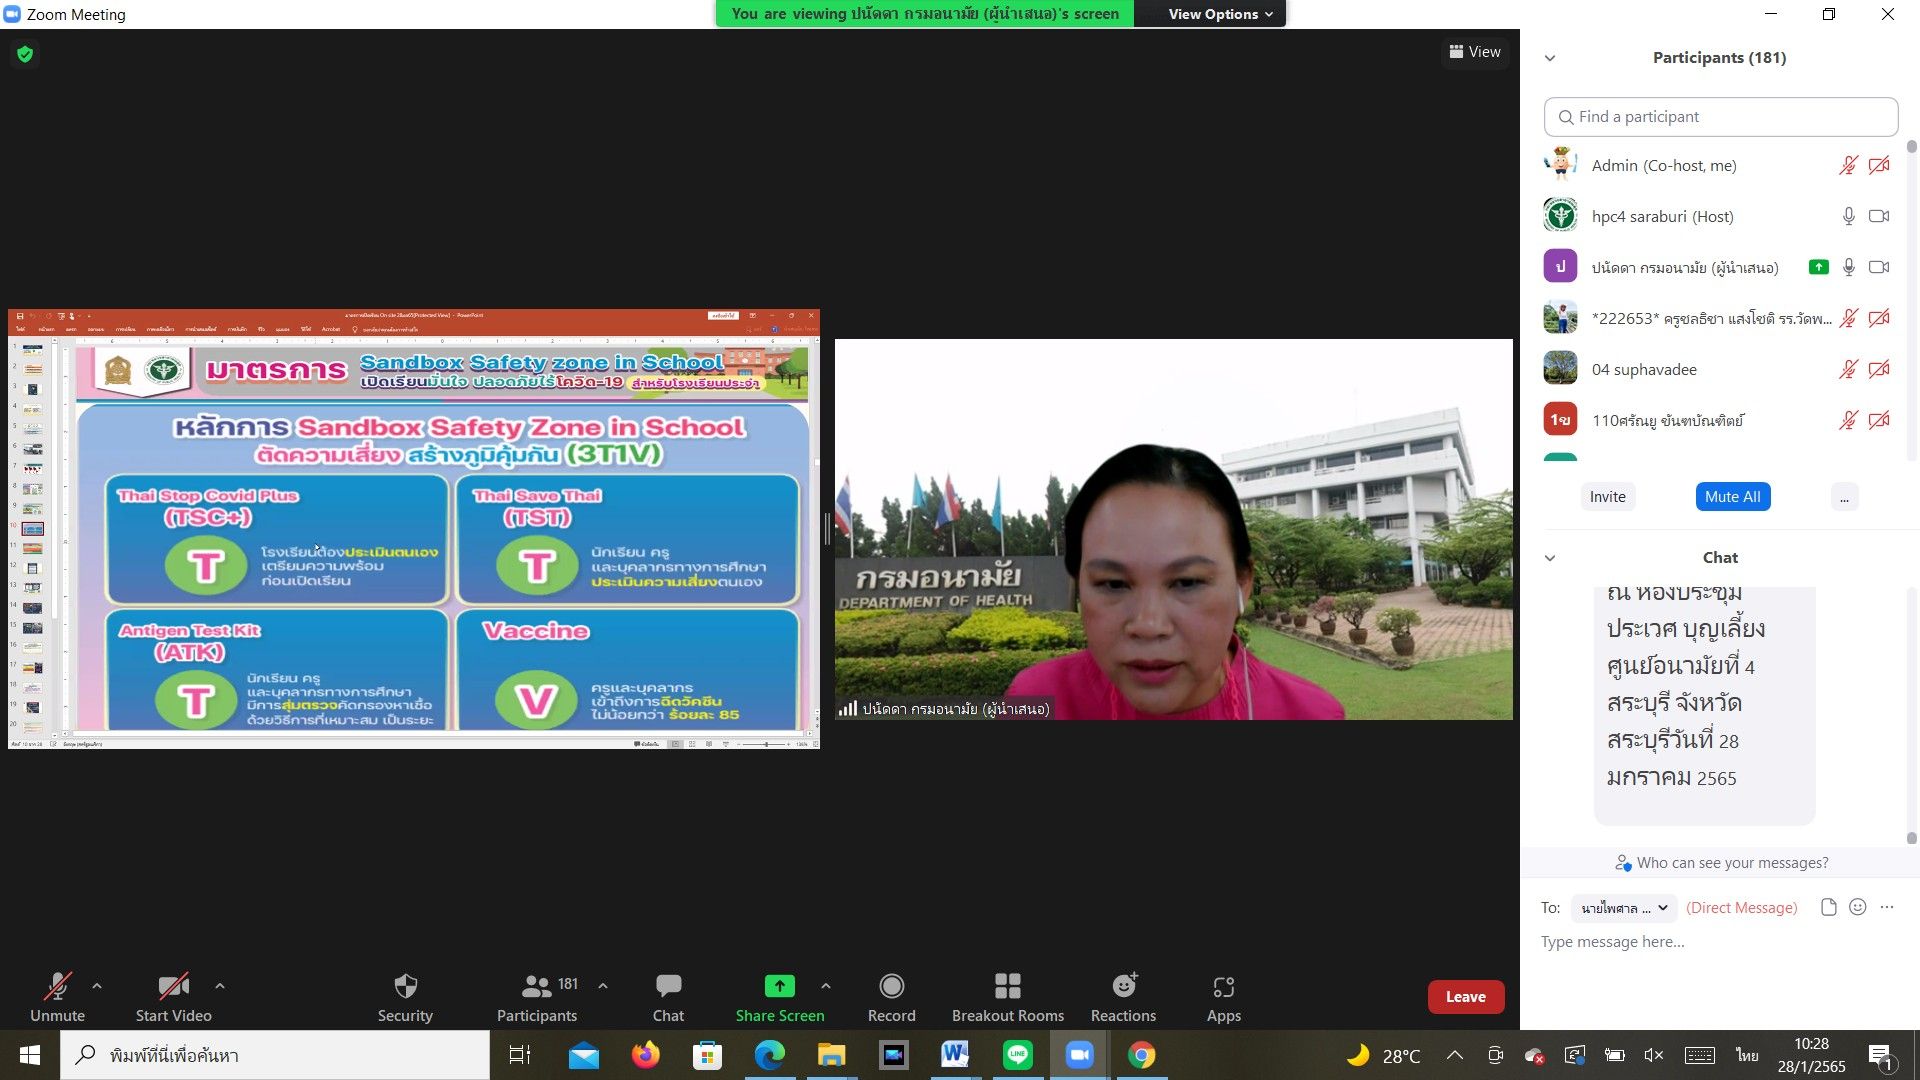Open the Security shield menu
The width and height of the screenshot is (1920, 1080).
(405, 997)
